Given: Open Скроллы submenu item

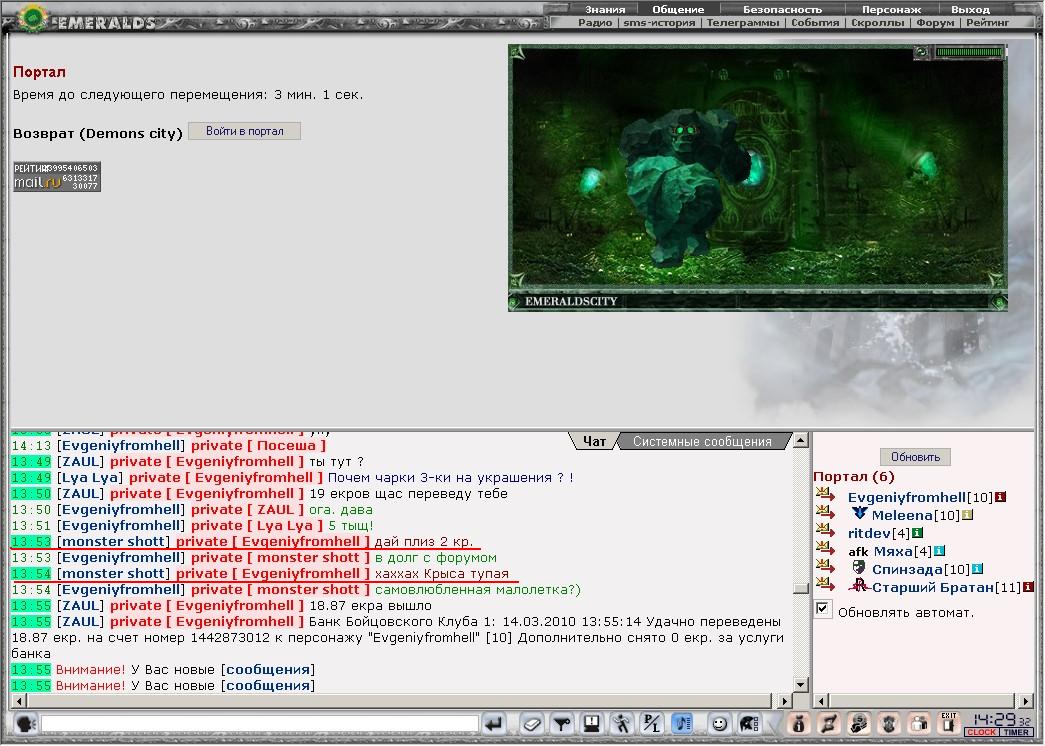Looking at the screenshot, I should coord(878,23).
